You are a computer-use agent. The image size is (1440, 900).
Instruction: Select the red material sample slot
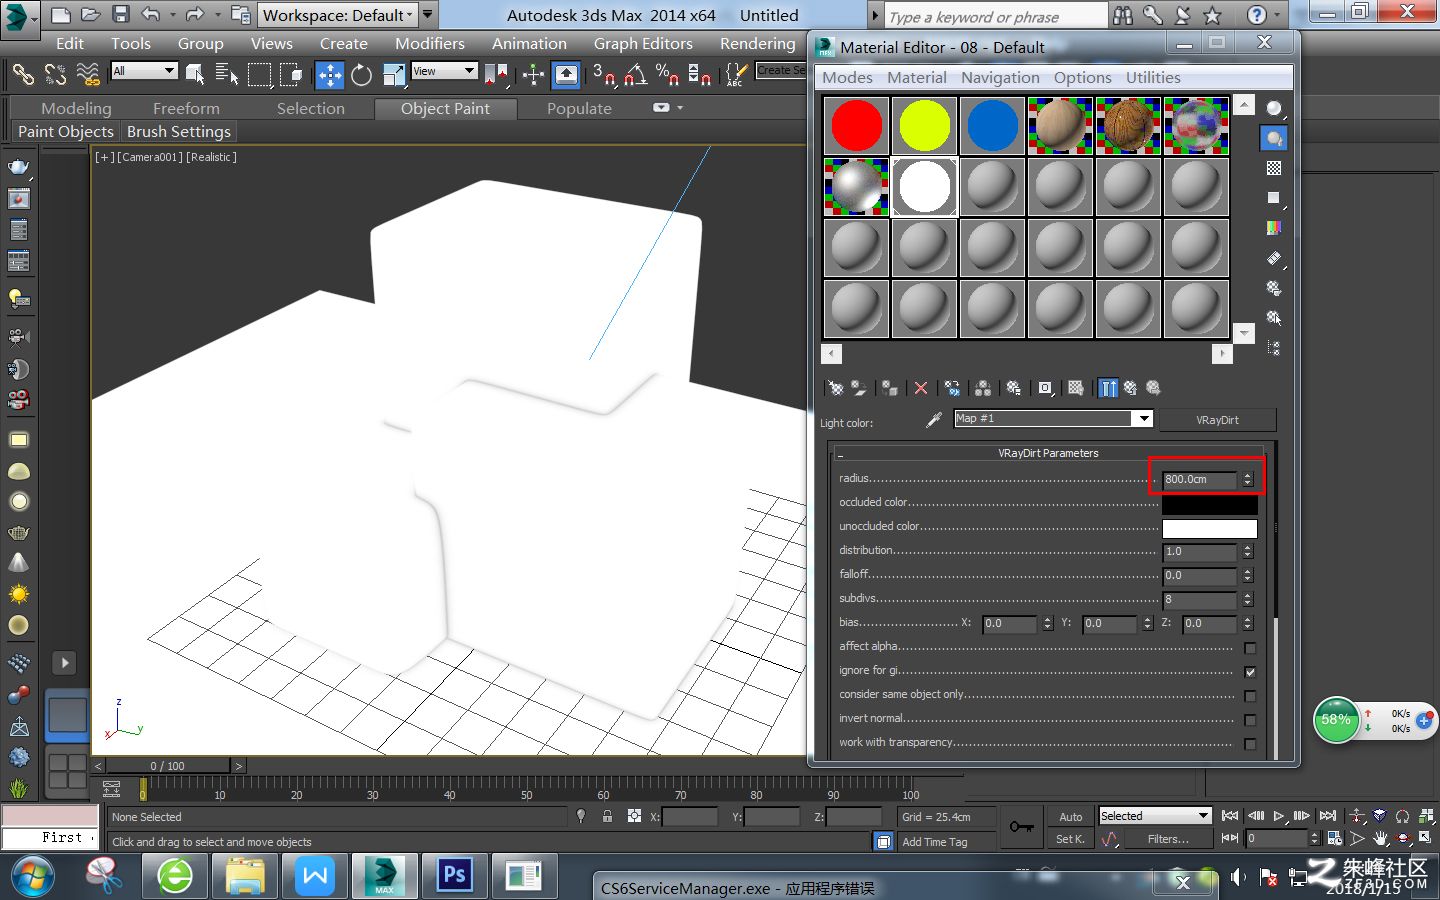click(857, 125)
